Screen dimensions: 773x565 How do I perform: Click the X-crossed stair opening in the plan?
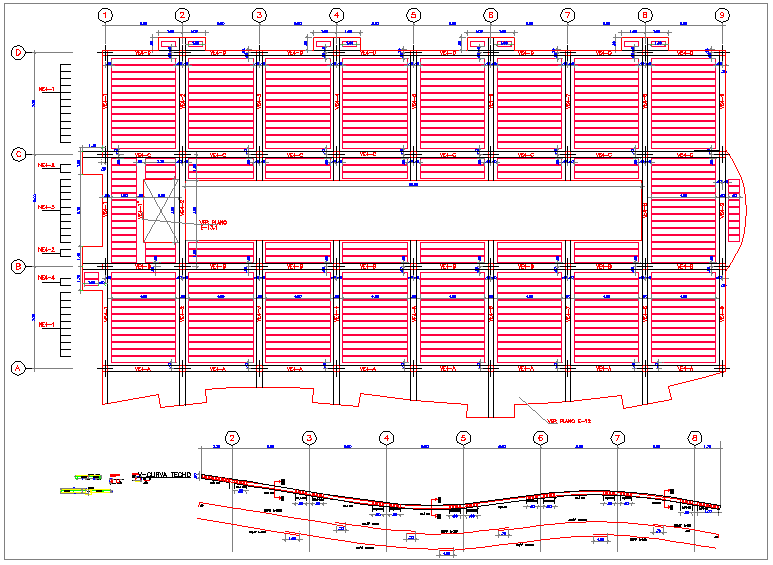(x=160, y=213)
